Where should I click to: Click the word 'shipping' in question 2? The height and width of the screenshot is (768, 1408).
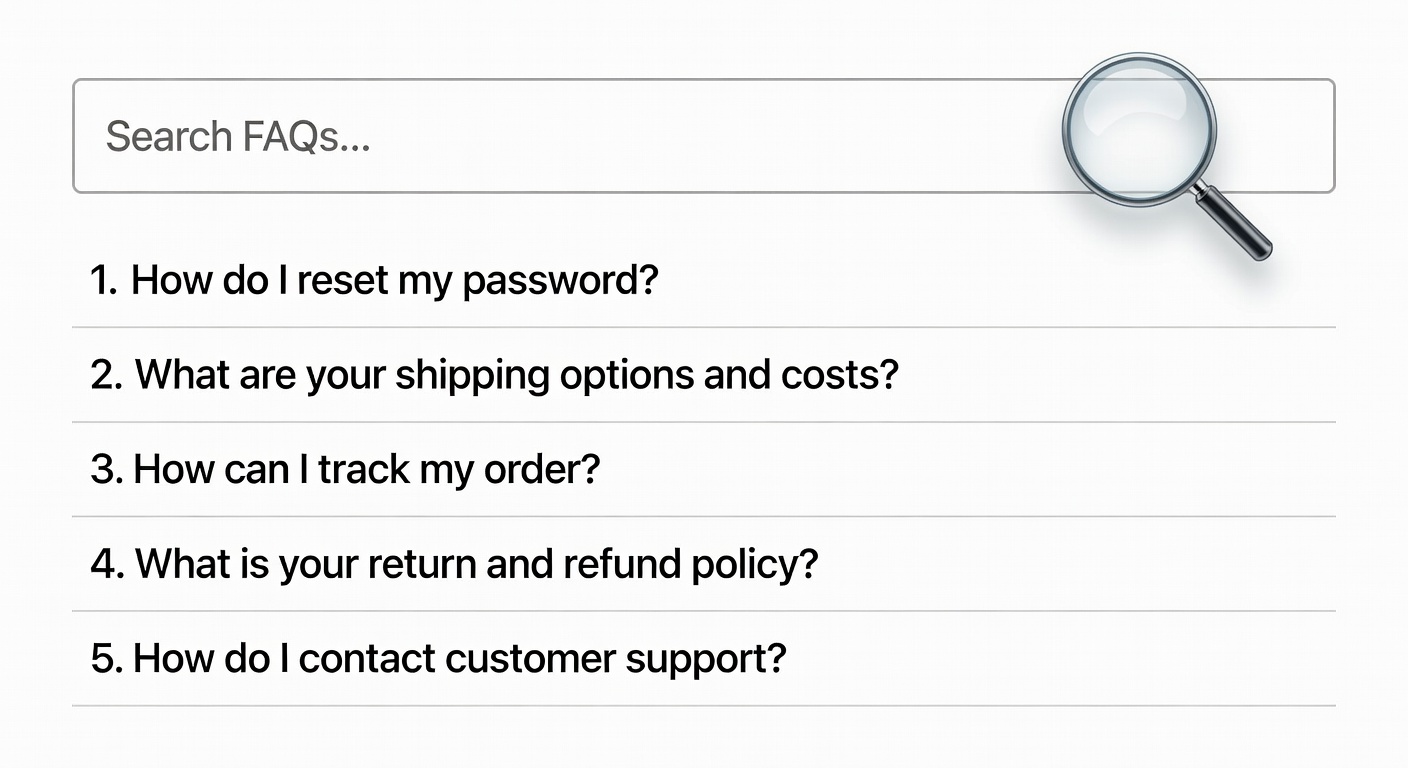coord(472,376)
